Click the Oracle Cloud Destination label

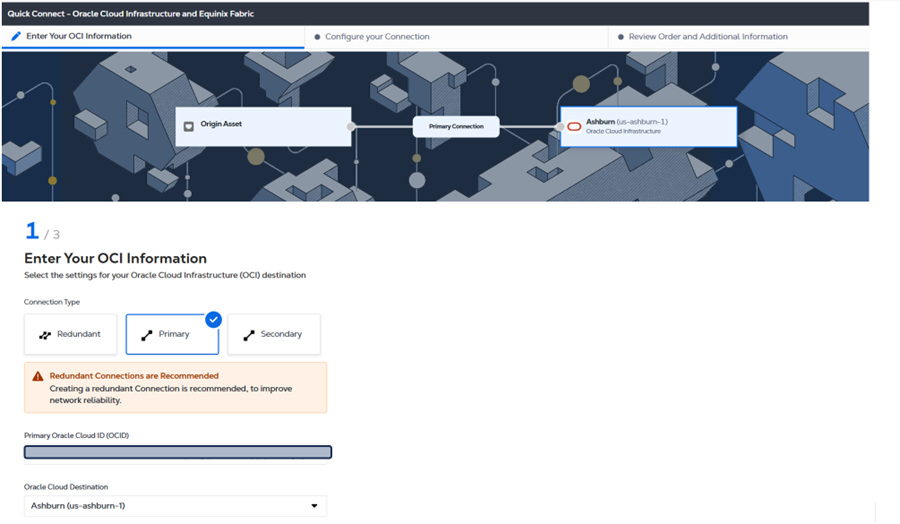coord(66,487)
